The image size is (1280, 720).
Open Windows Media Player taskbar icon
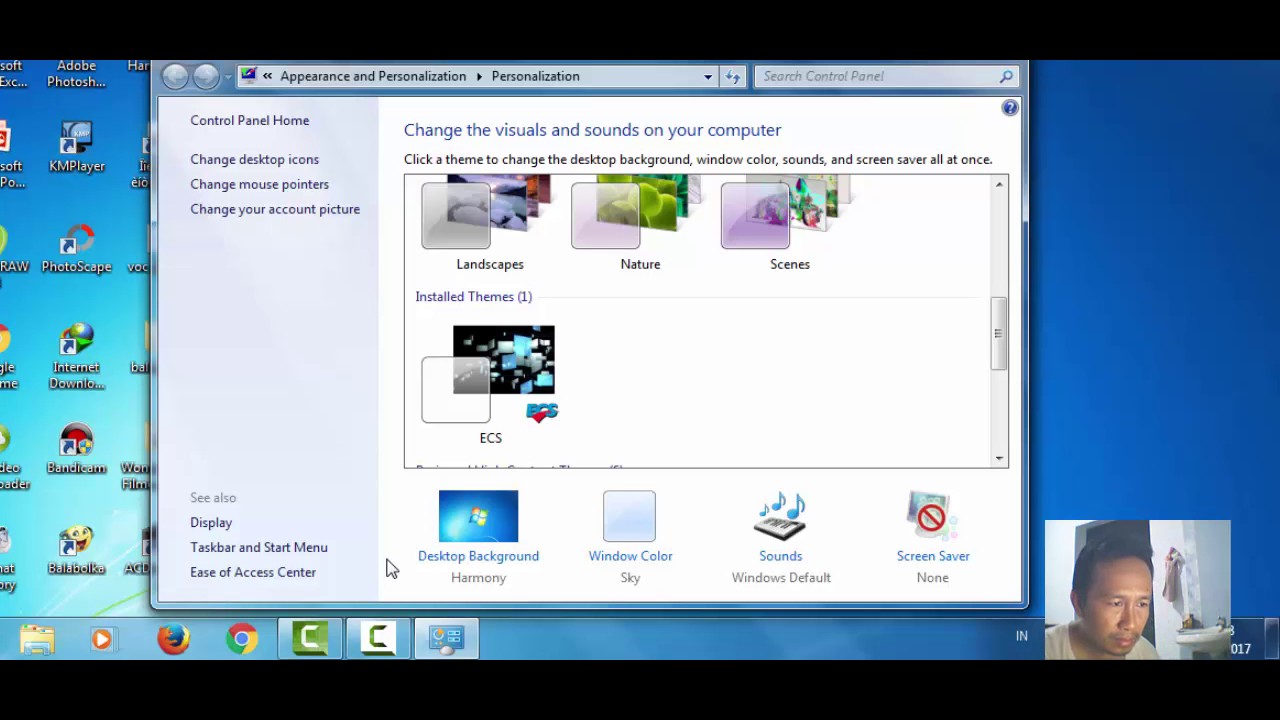(101, 639)
